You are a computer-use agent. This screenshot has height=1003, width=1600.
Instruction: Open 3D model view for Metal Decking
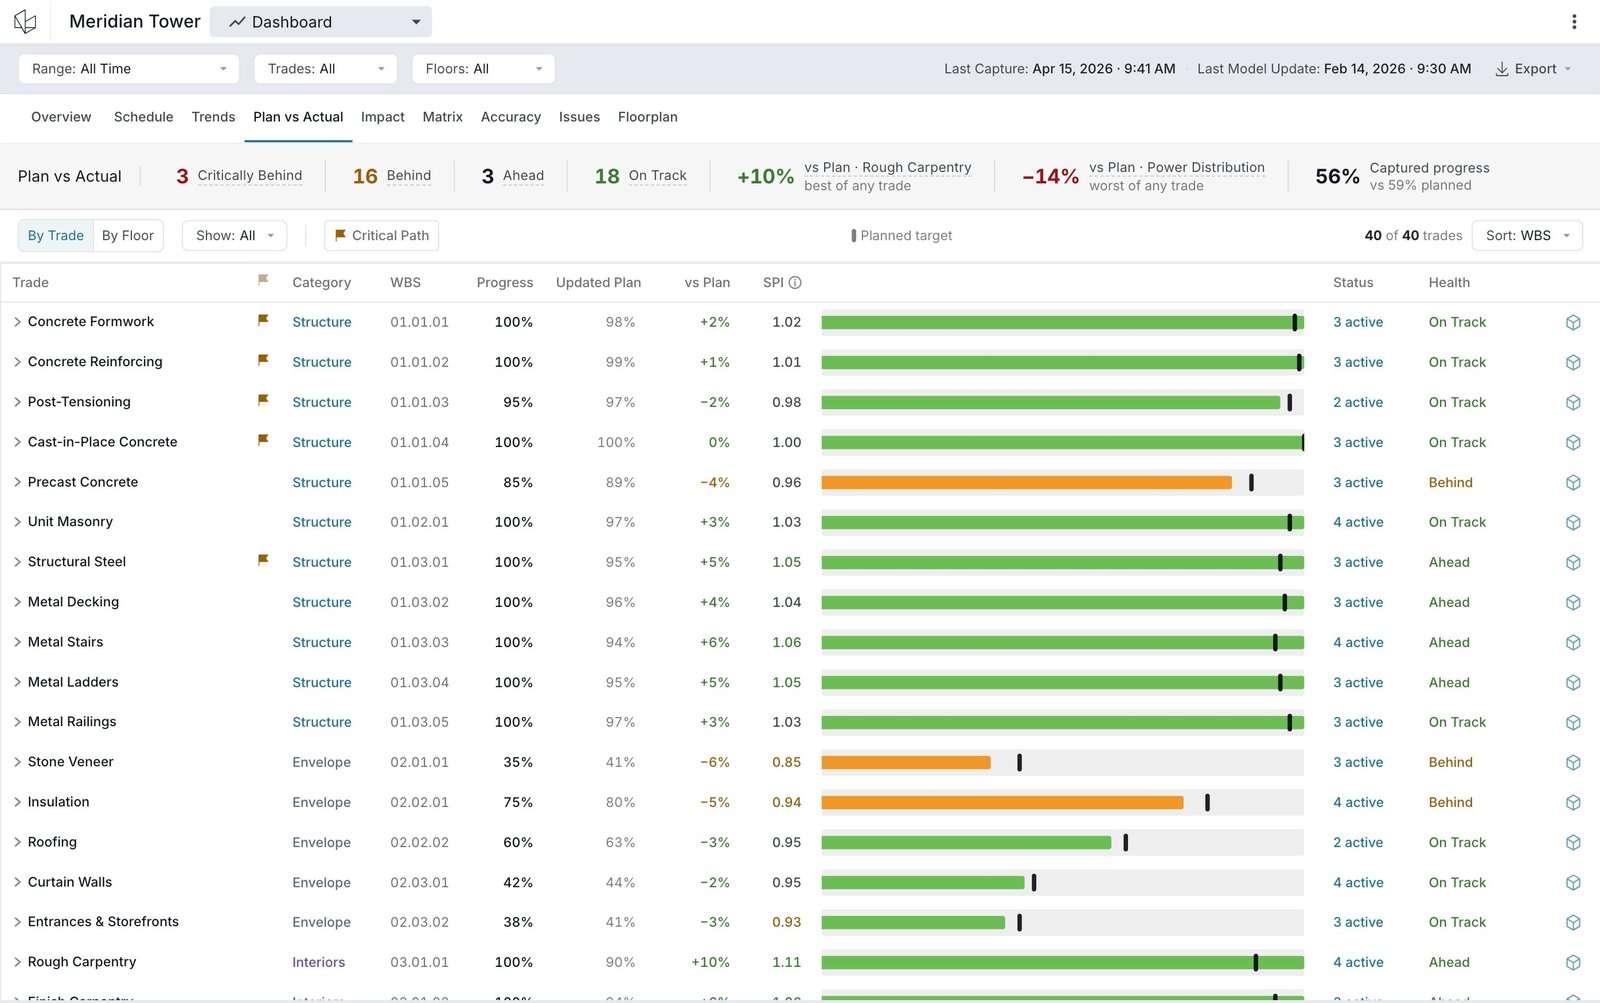click(1573, 602)
